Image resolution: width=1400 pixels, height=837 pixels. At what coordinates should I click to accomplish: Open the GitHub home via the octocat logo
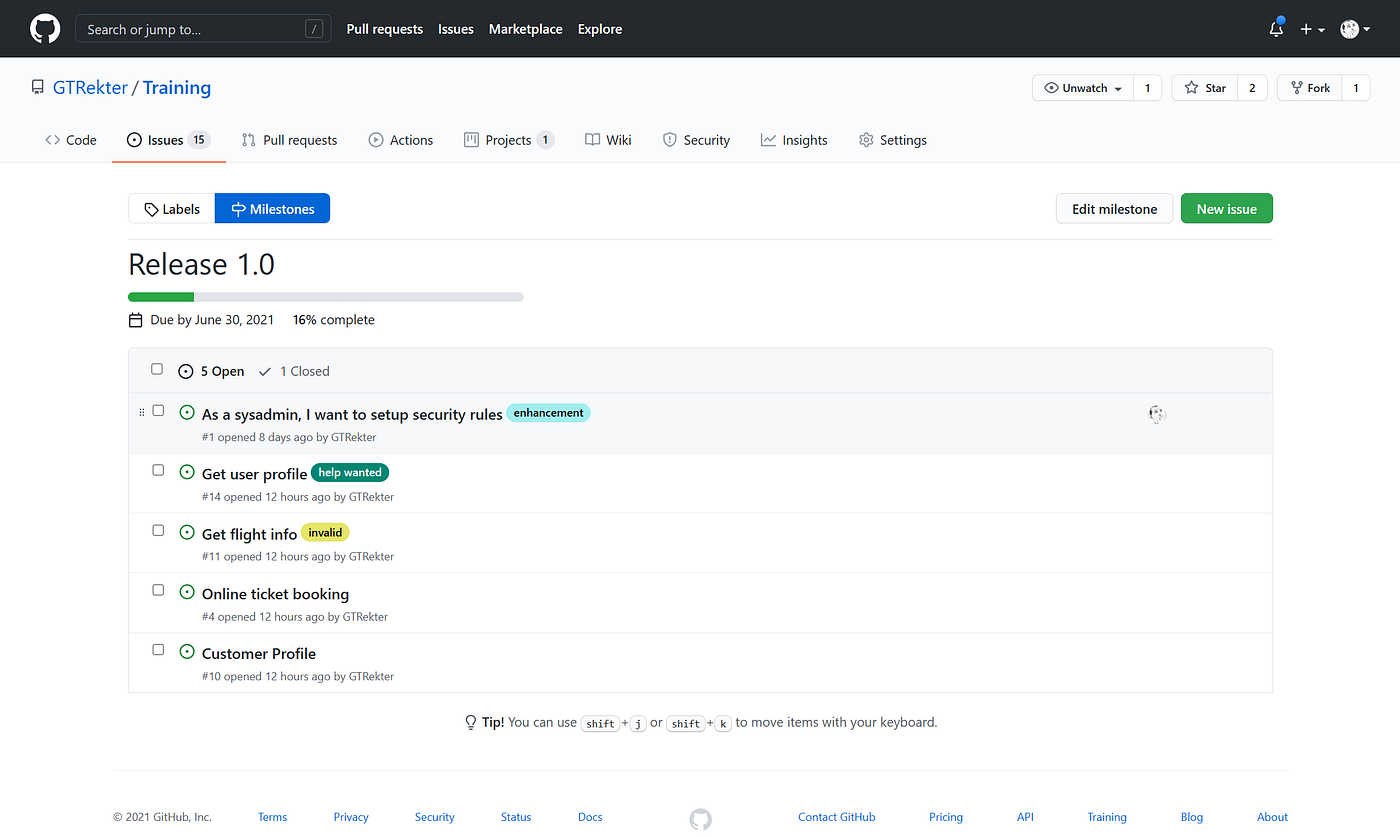[x=45, y=28]
